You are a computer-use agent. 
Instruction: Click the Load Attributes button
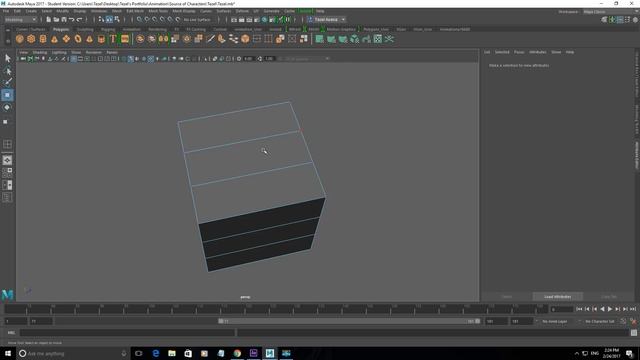point(558,297)
